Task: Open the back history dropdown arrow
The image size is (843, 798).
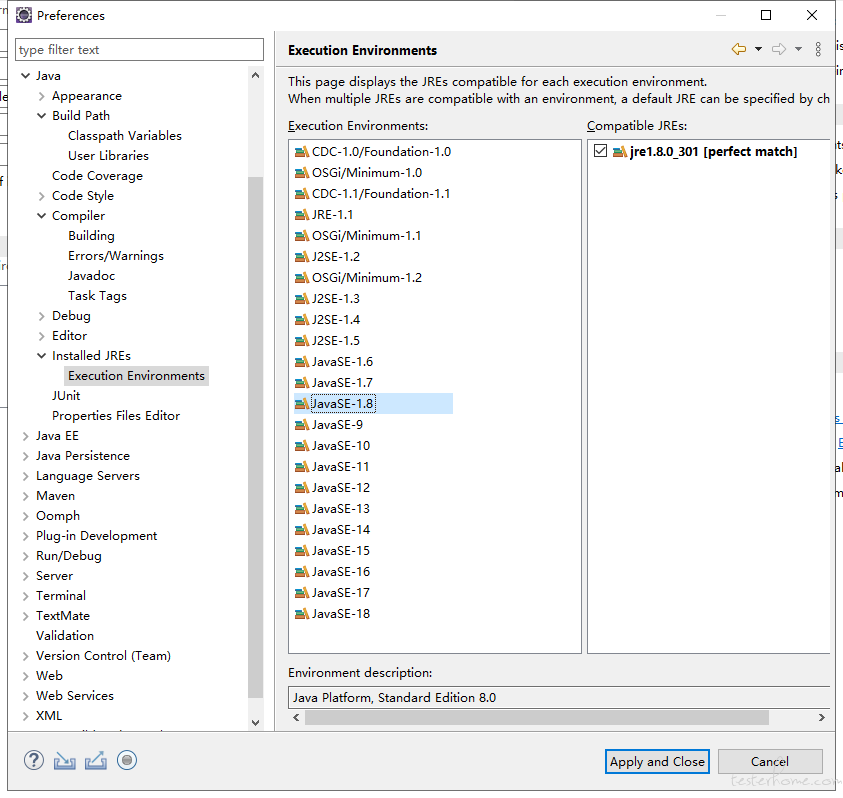Action: pos(758,49)
